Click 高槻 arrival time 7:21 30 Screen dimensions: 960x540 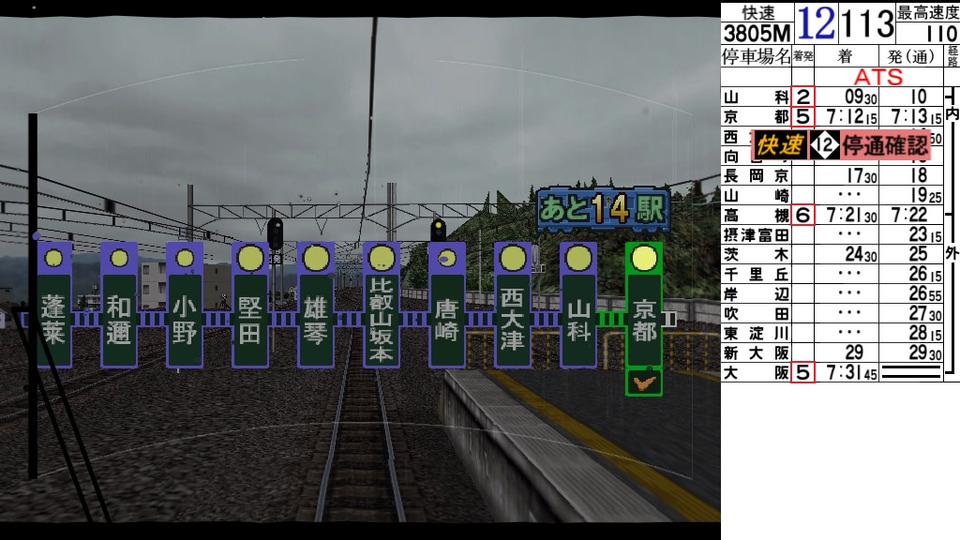pyautogui.click(x=852, y=216)
